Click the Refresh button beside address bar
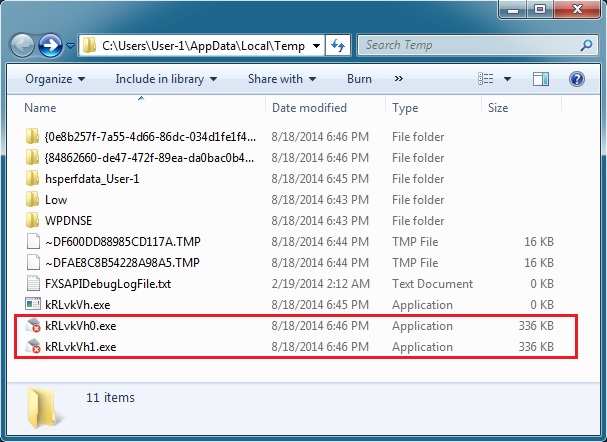This screenshot has height=442, width=607. pyautogui.click(x=338, y=46)
